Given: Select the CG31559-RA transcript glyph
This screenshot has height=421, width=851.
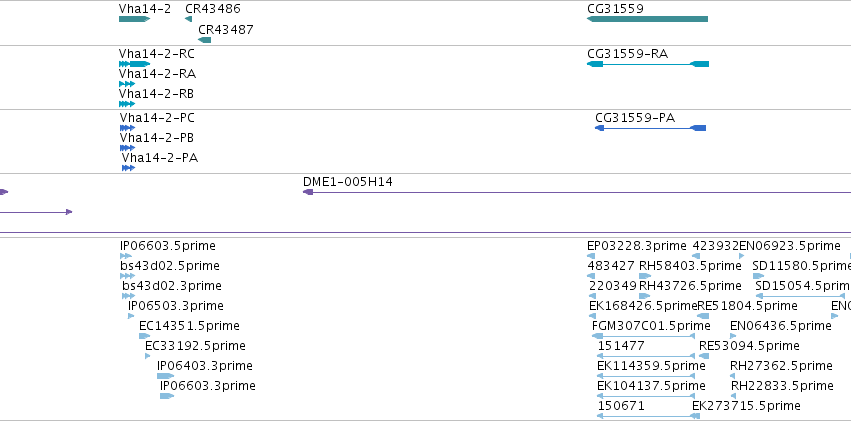Looking at the screenshot, I should pos(648,64).
